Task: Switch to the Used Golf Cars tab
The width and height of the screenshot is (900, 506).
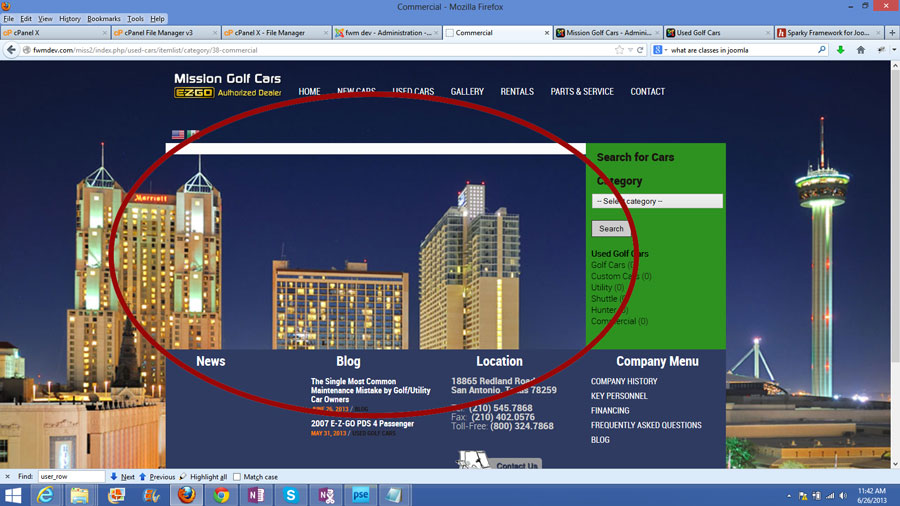Action: [718, 33]
